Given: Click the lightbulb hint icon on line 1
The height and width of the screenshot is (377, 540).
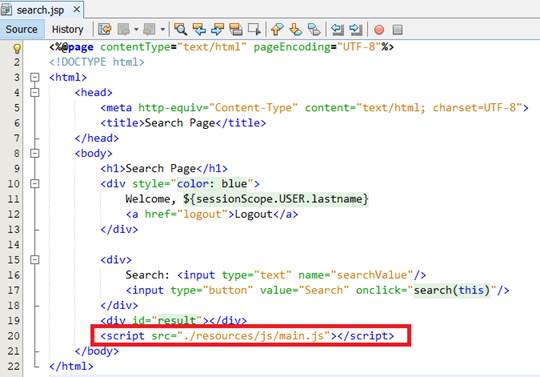Looking at the screenshot, I should [17, 48].
